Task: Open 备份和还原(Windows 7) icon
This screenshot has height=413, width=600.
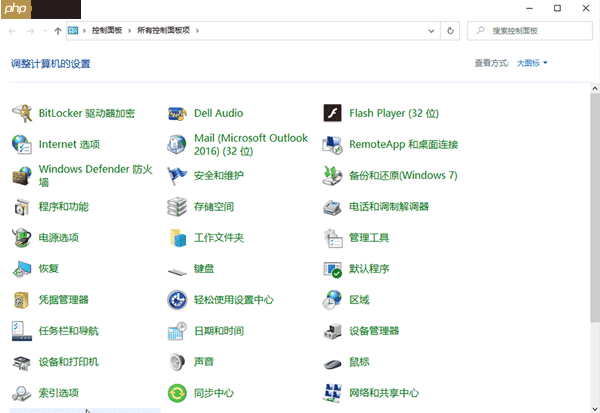Action: pos(333,176)
